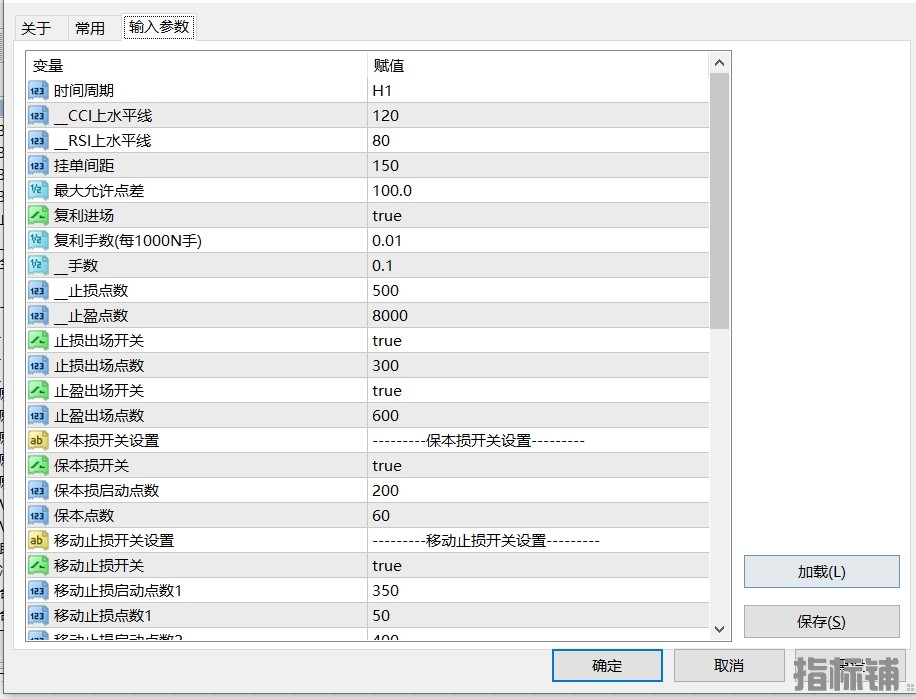Click the vertical scrollbar thumb
The width and height of the screenshot is (916, 699).
tap(719, 200)
